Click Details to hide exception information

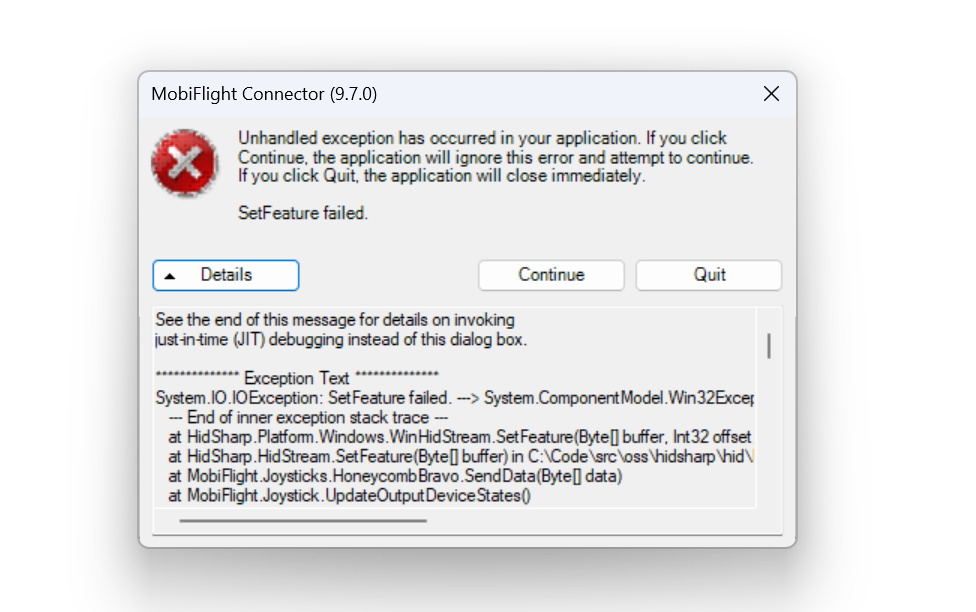[225, 275]
